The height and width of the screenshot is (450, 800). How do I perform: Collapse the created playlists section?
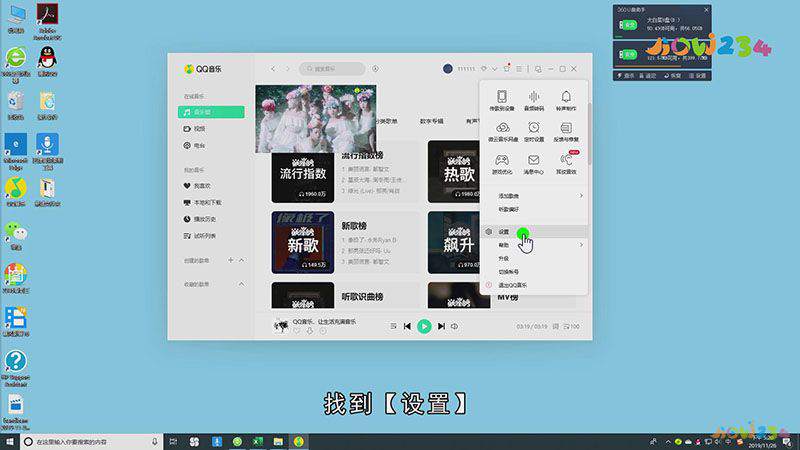[241, 260]
